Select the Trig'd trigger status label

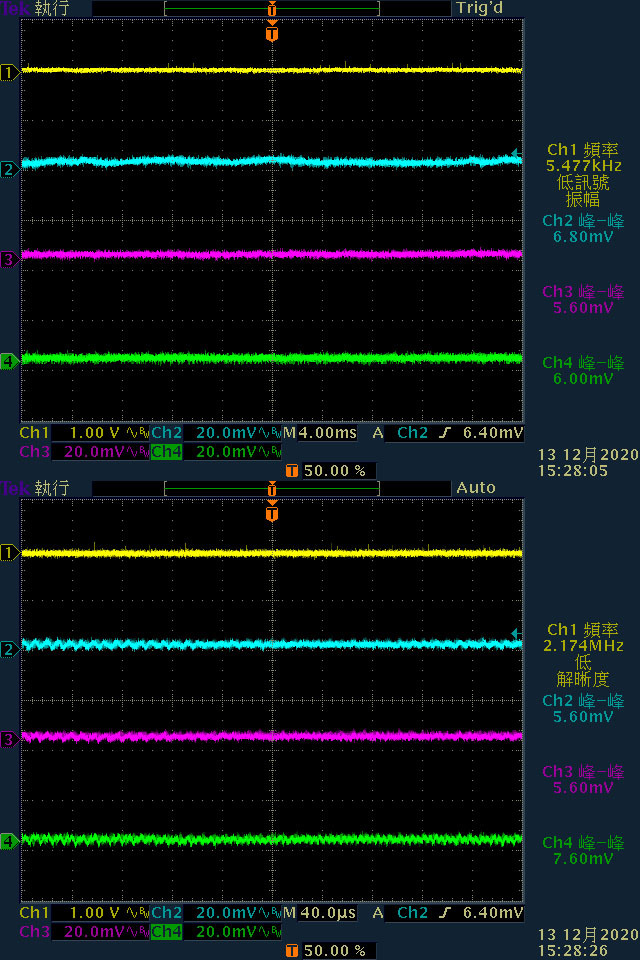(480, 8)
